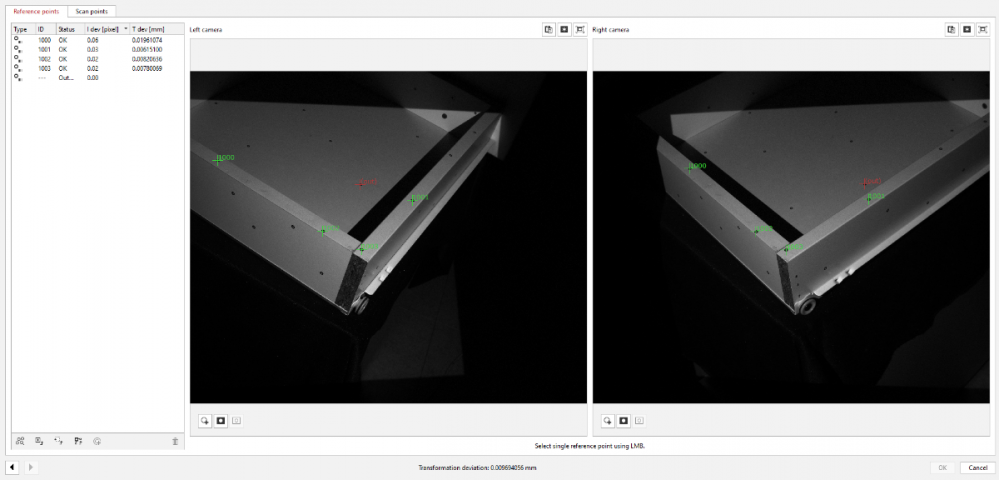Screen dimensions: 999x480
Task: Click Right camera fit-to-view icon at top
Action: tap(982, 29)
